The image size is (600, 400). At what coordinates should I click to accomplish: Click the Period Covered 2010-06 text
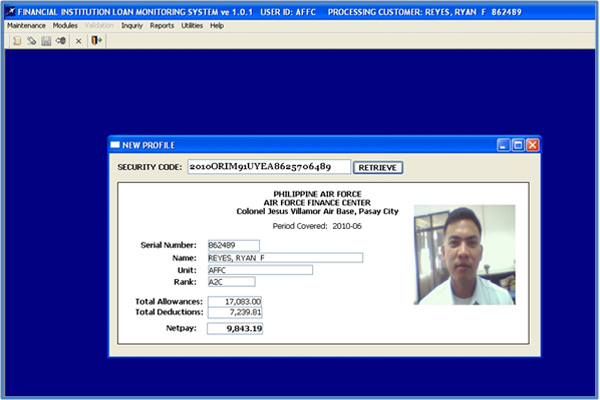(x=317, y=226)
